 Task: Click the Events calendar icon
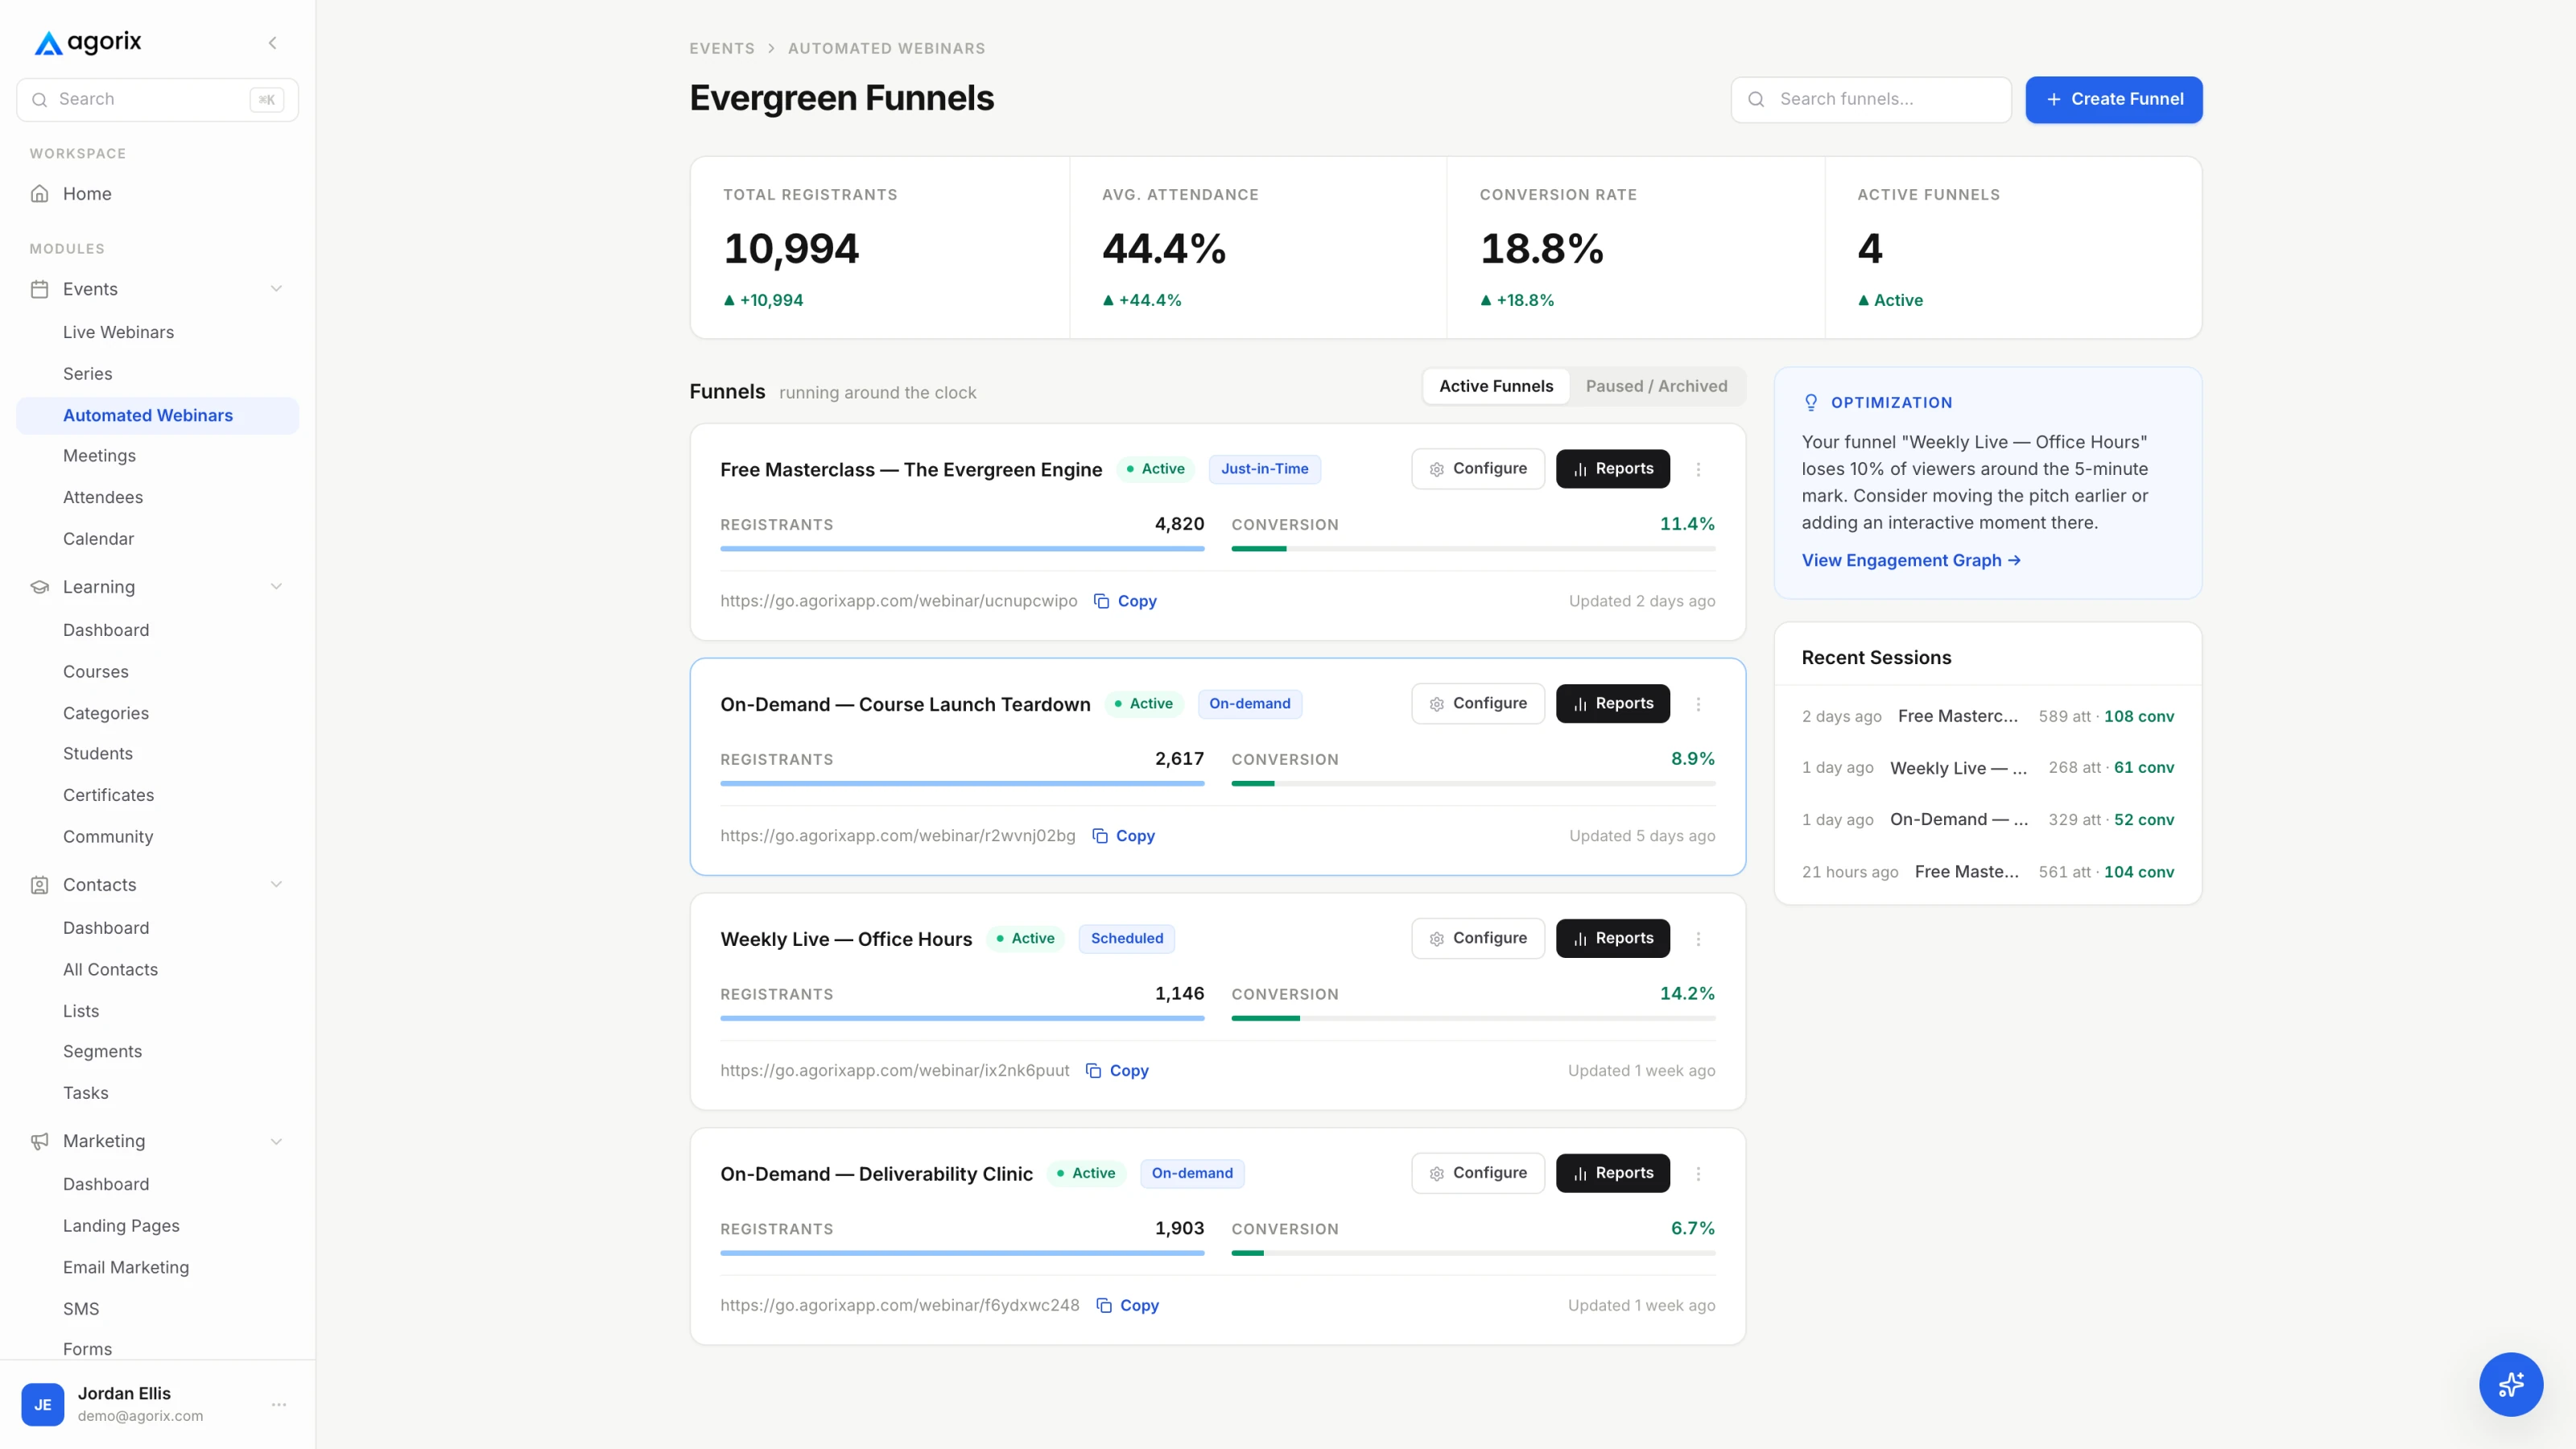(40, 289)
